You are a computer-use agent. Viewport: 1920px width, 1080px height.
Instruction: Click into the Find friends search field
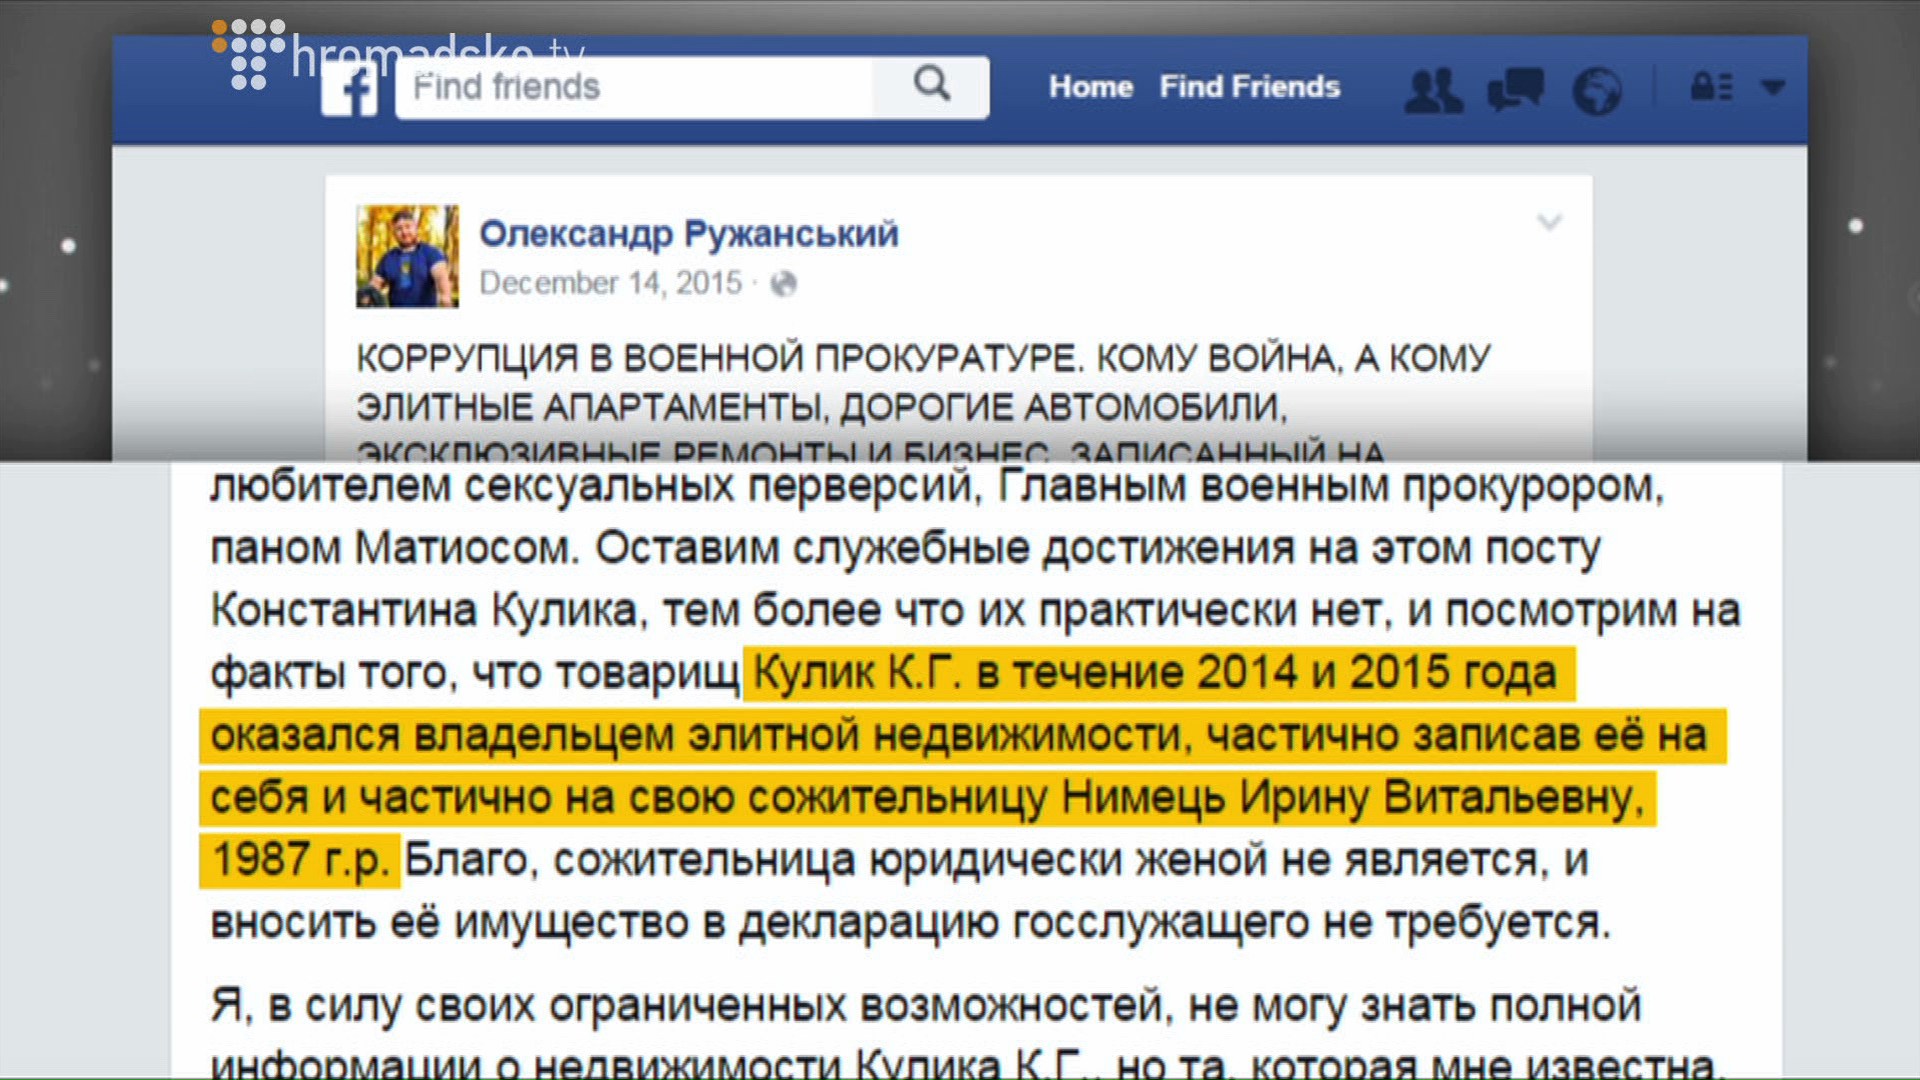tap(634, 87)
